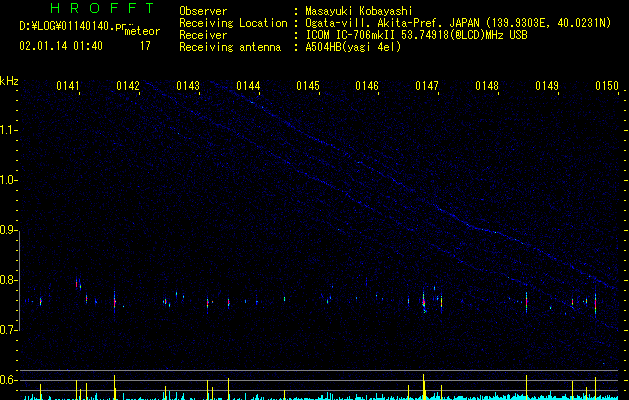Click the 0149 time marker

(x=547, y=86)
